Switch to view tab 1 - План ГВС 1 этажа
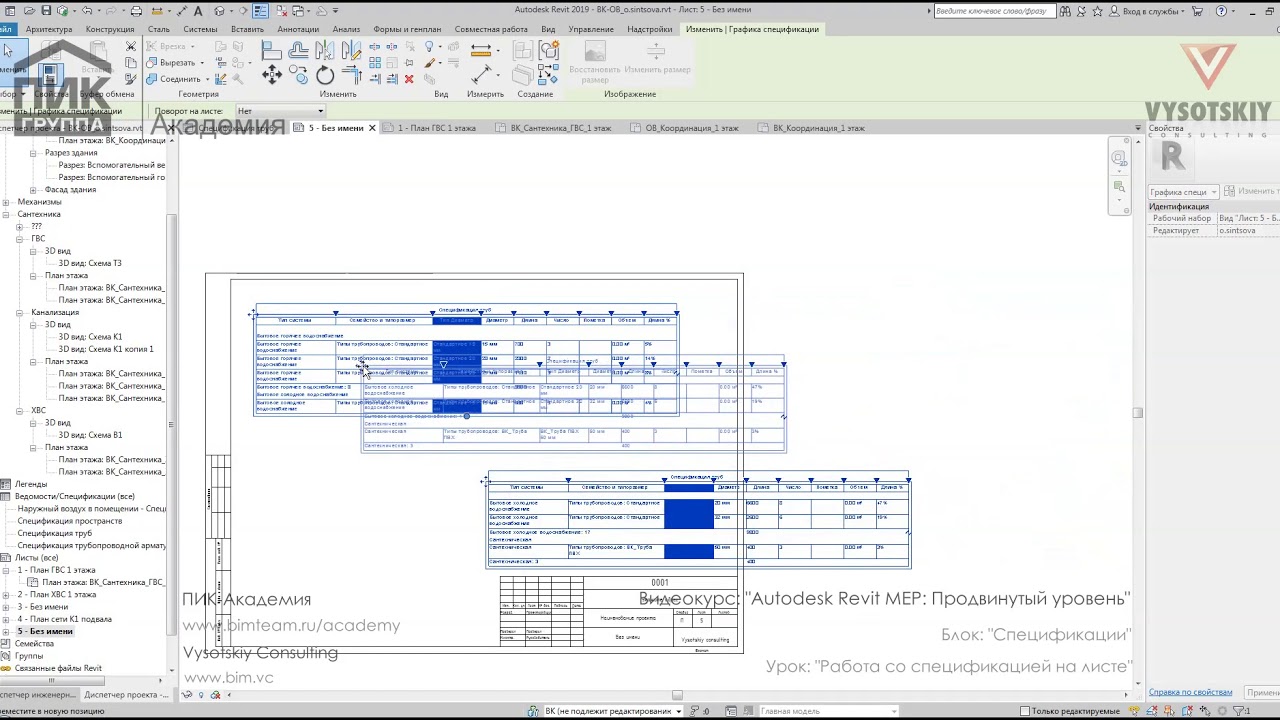Image resolution: width=1280 pixels, height=720 pixels. 437,128
